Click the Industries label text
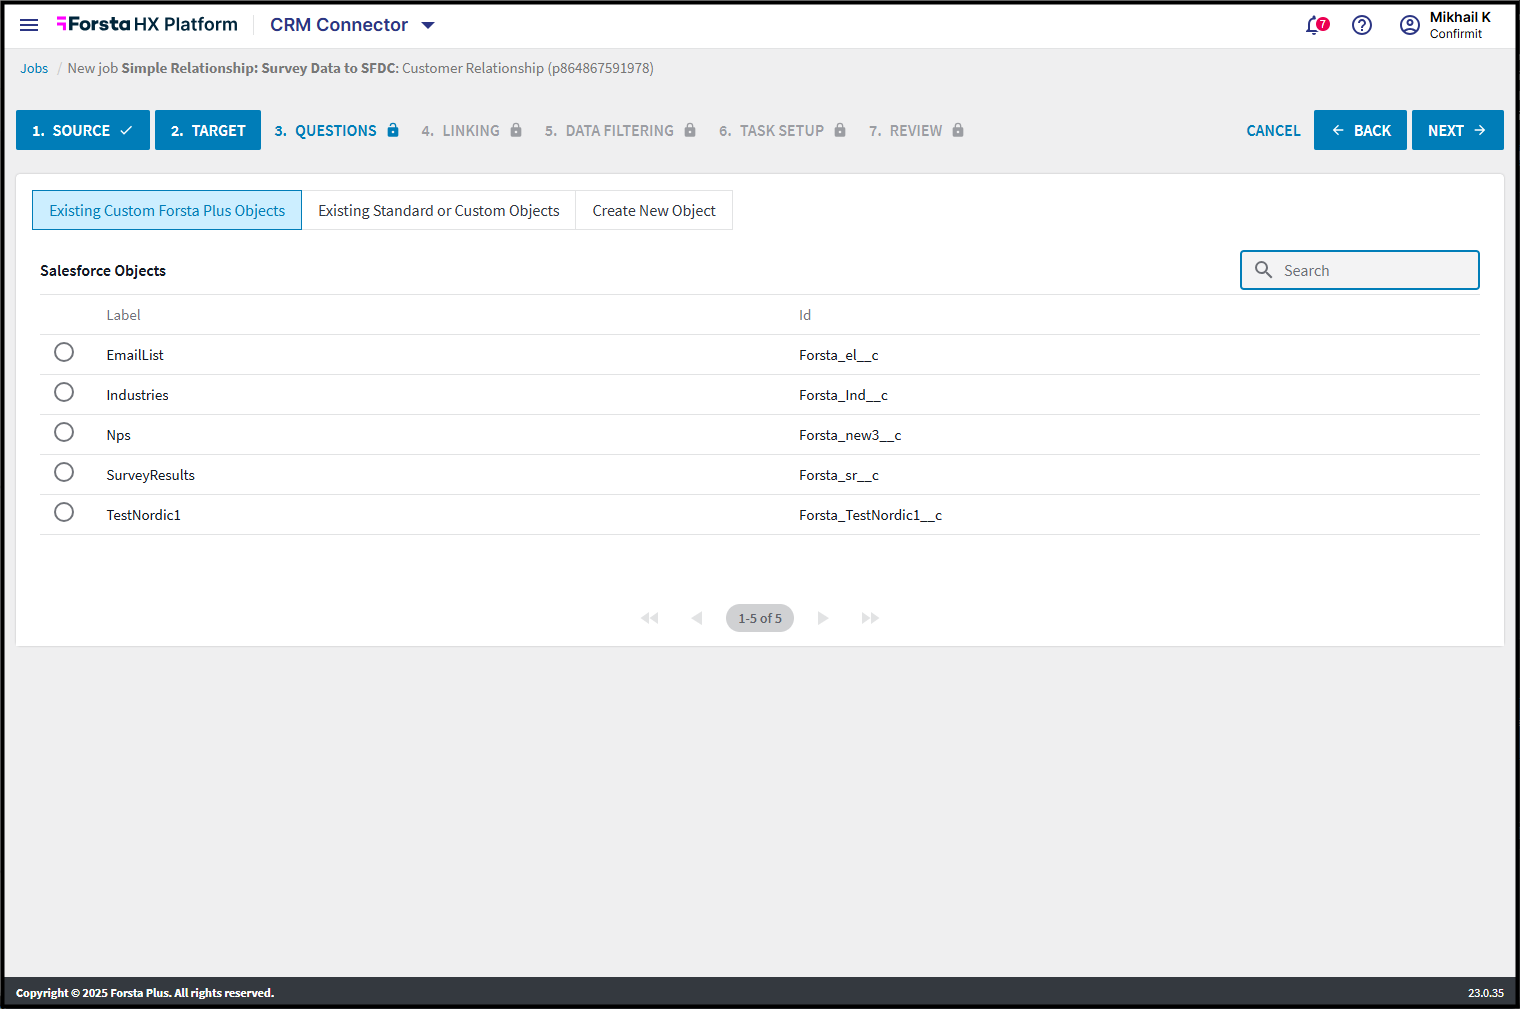 [137, 395]
